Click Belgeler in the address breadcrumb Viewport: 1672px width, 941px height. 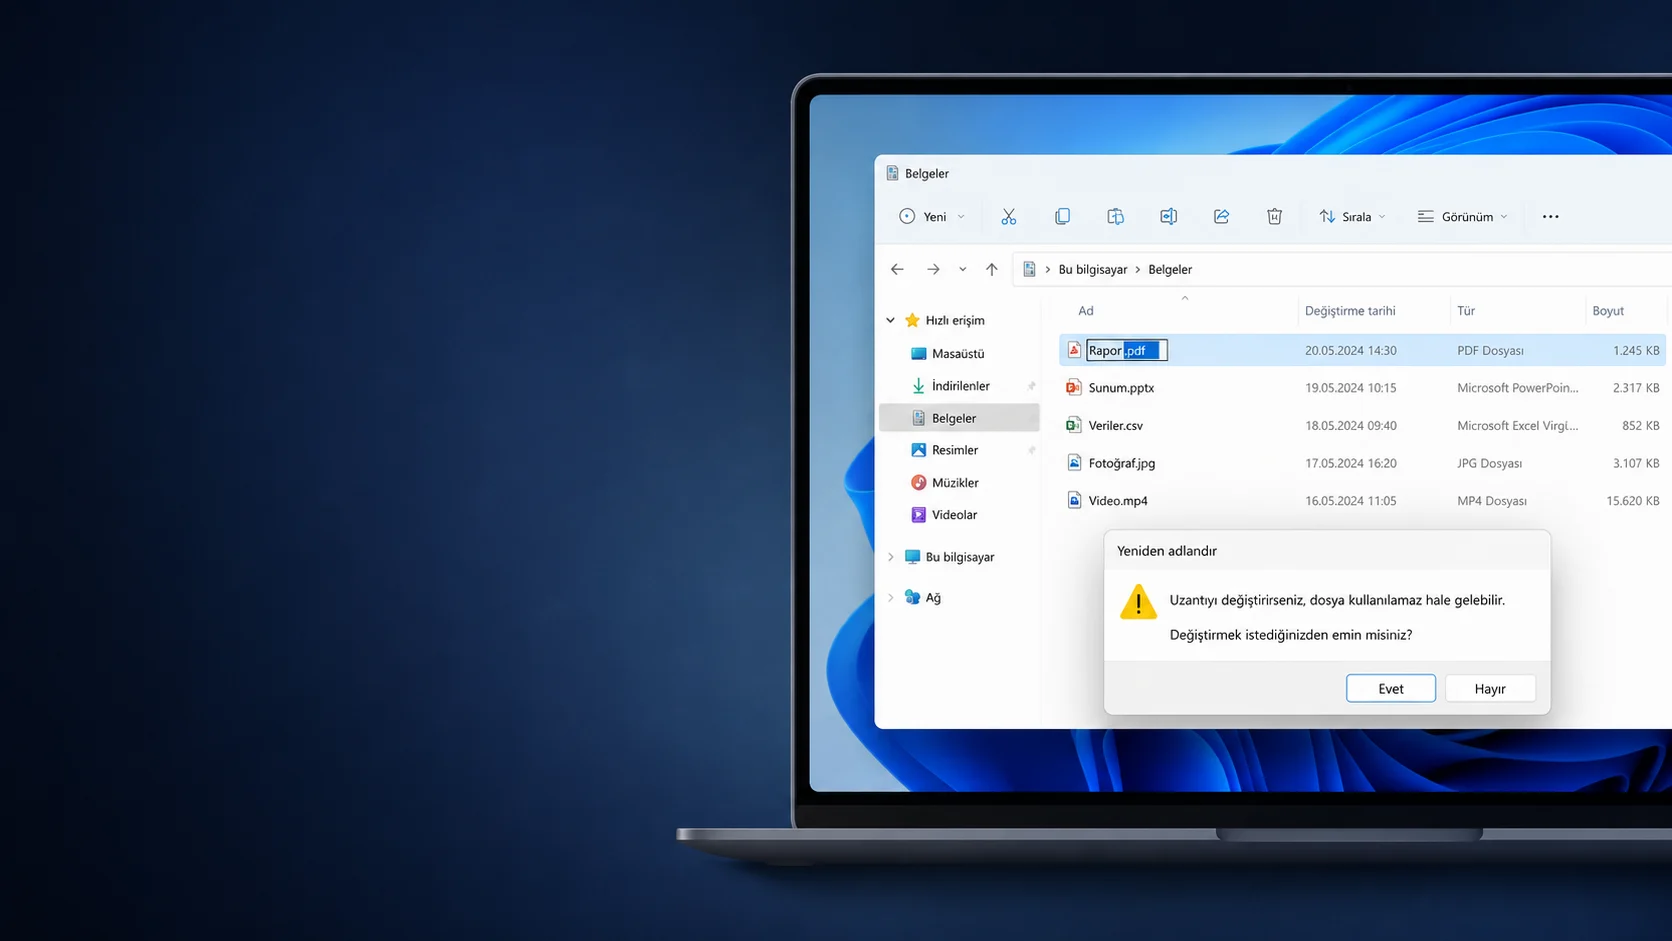(1170, 269)
